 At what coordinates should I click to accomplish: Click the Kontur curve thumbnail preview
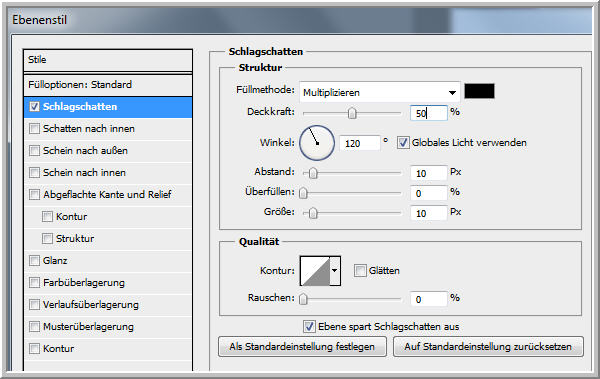coord(315,271)
